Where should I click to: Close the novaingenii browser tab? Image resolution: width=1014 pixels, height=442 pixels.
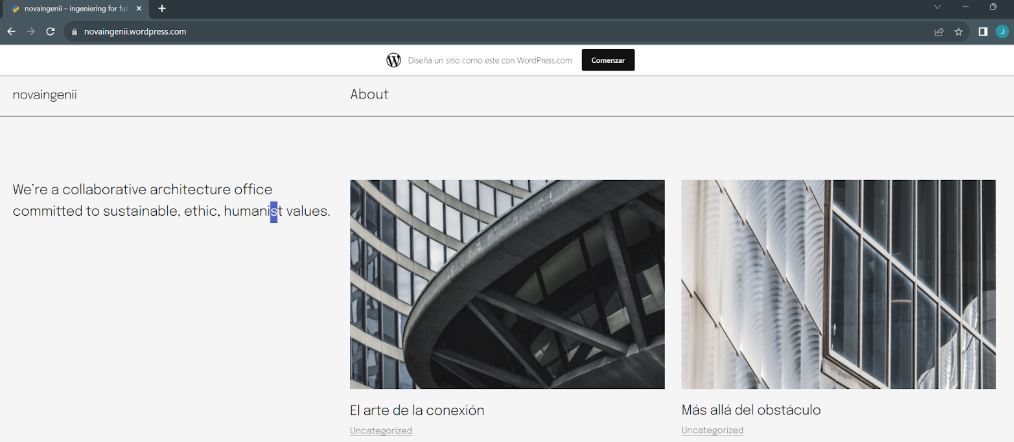tap(141, 8)
